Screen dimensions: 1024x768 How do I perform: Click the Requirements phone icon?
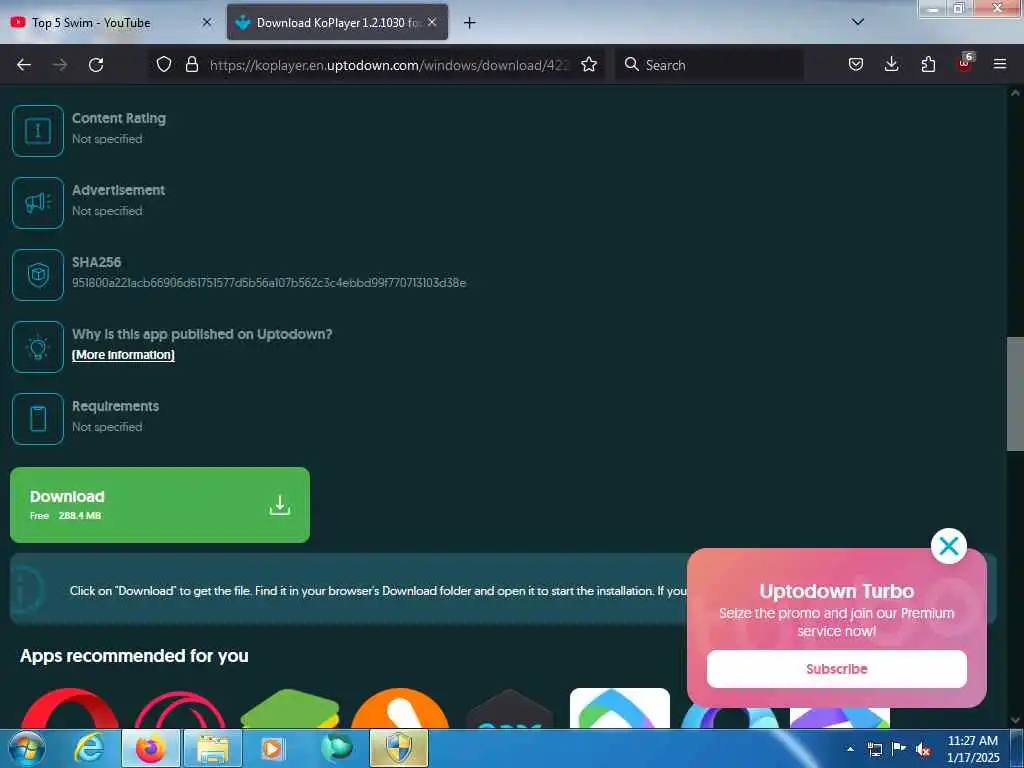38,419
